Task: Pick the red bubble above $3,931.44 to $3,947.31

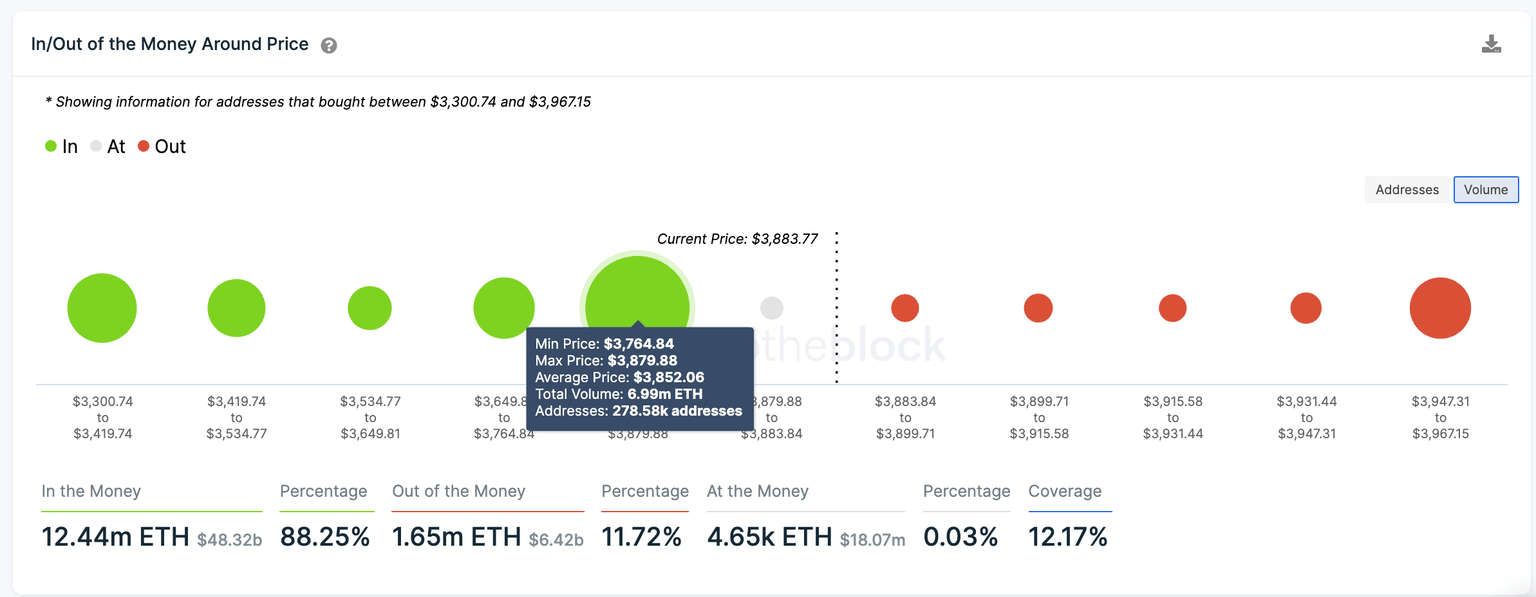Action: pyautogui.click(x=1306, y=308)
